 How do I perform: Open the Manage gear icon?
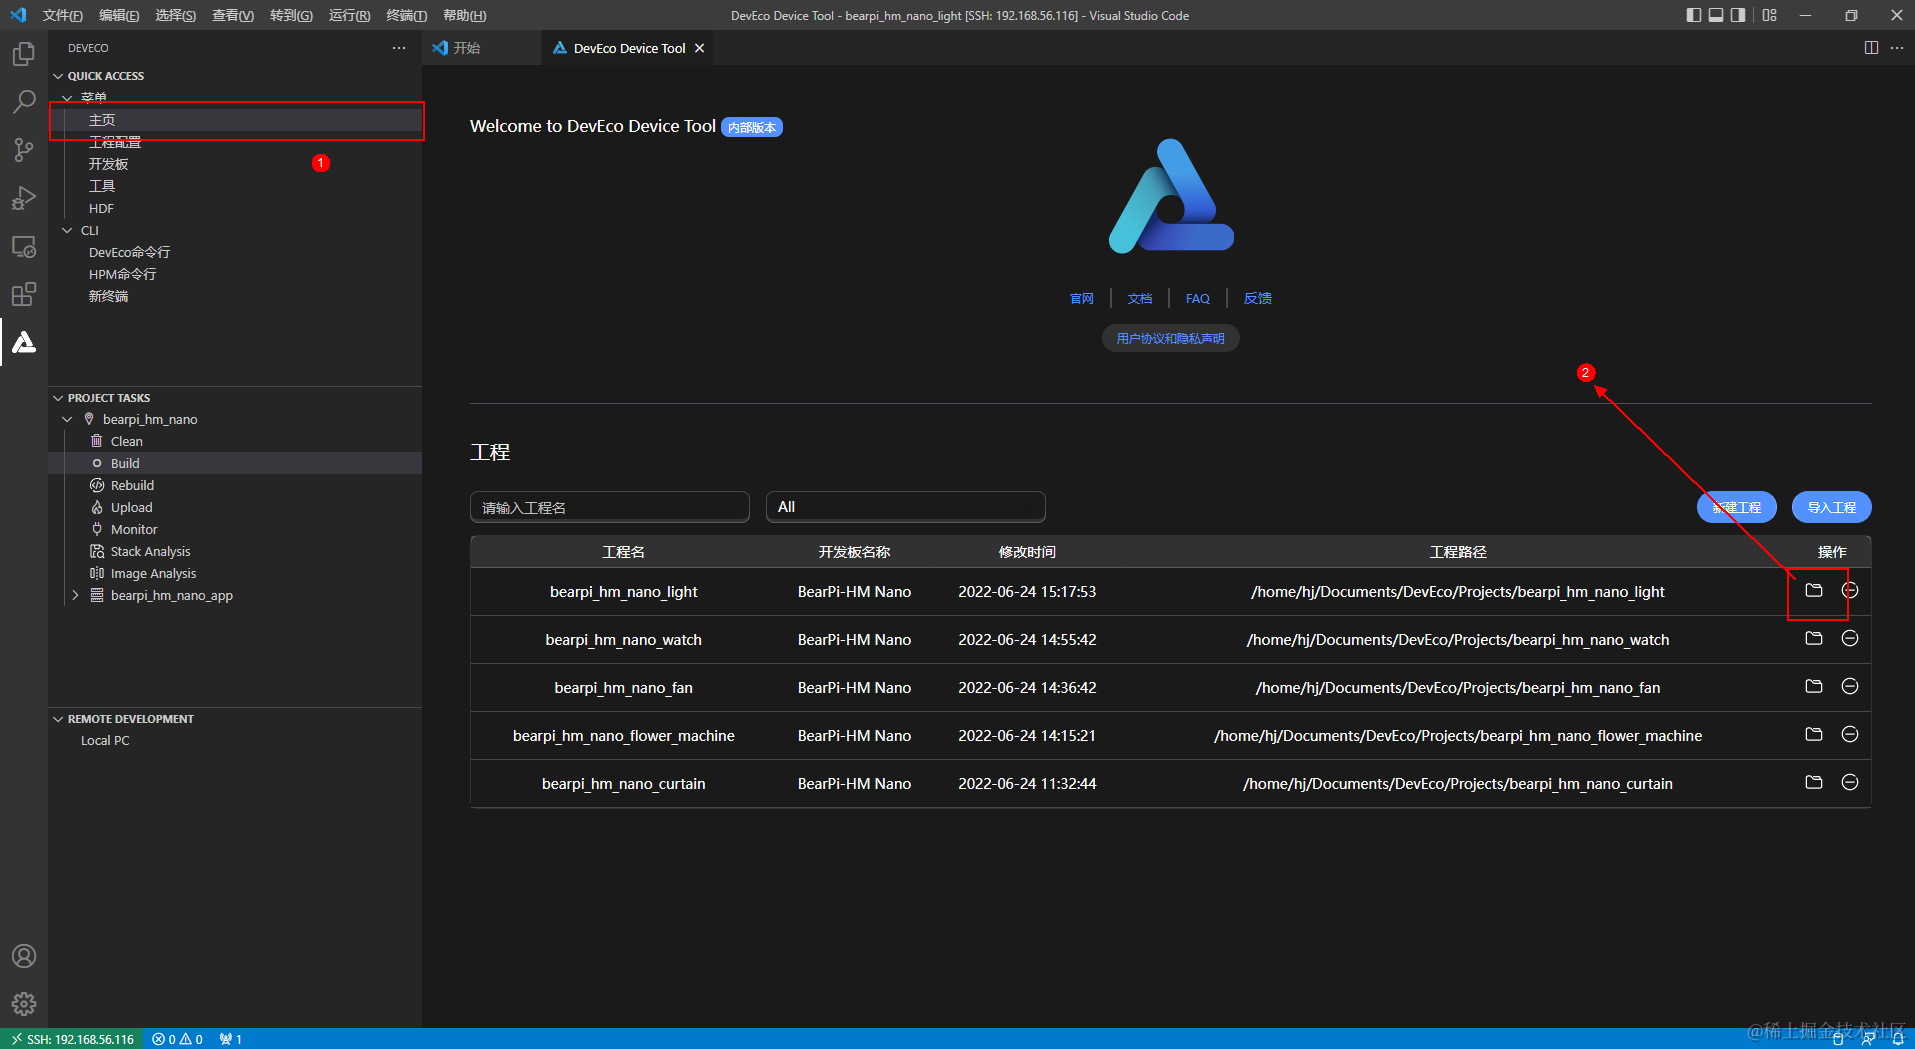[x=24, y=1004]
